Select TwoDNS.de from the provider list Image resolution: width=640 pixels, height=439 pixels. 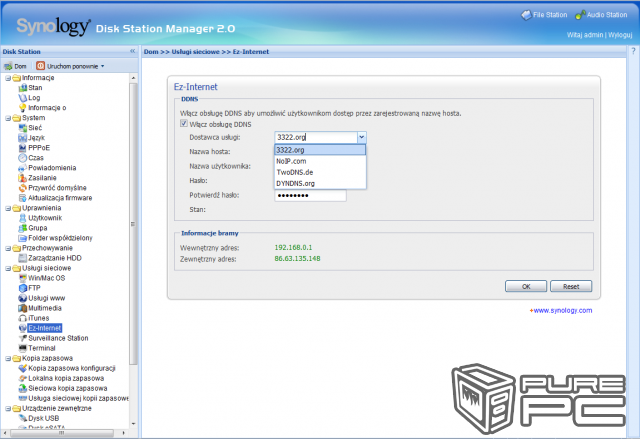point(320,172)
